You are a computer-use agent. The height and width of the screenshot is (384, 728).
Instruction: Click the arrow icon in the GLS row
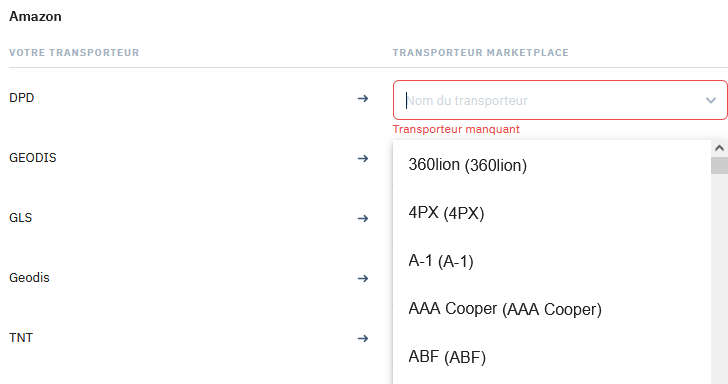[x=363, y=218]
